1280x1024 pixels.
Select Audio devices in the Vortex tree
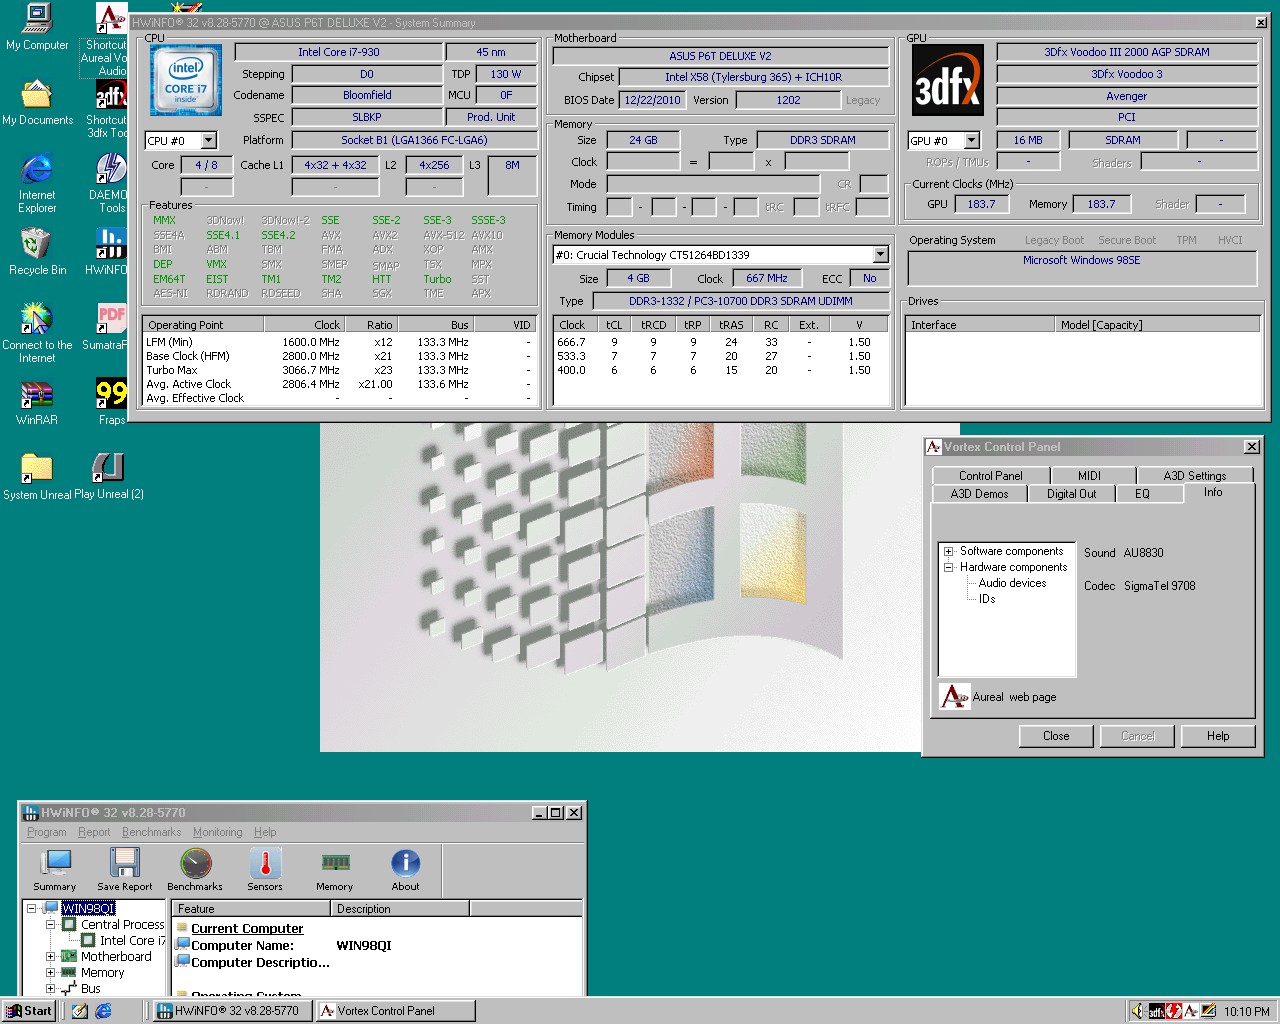point(1012,583)
